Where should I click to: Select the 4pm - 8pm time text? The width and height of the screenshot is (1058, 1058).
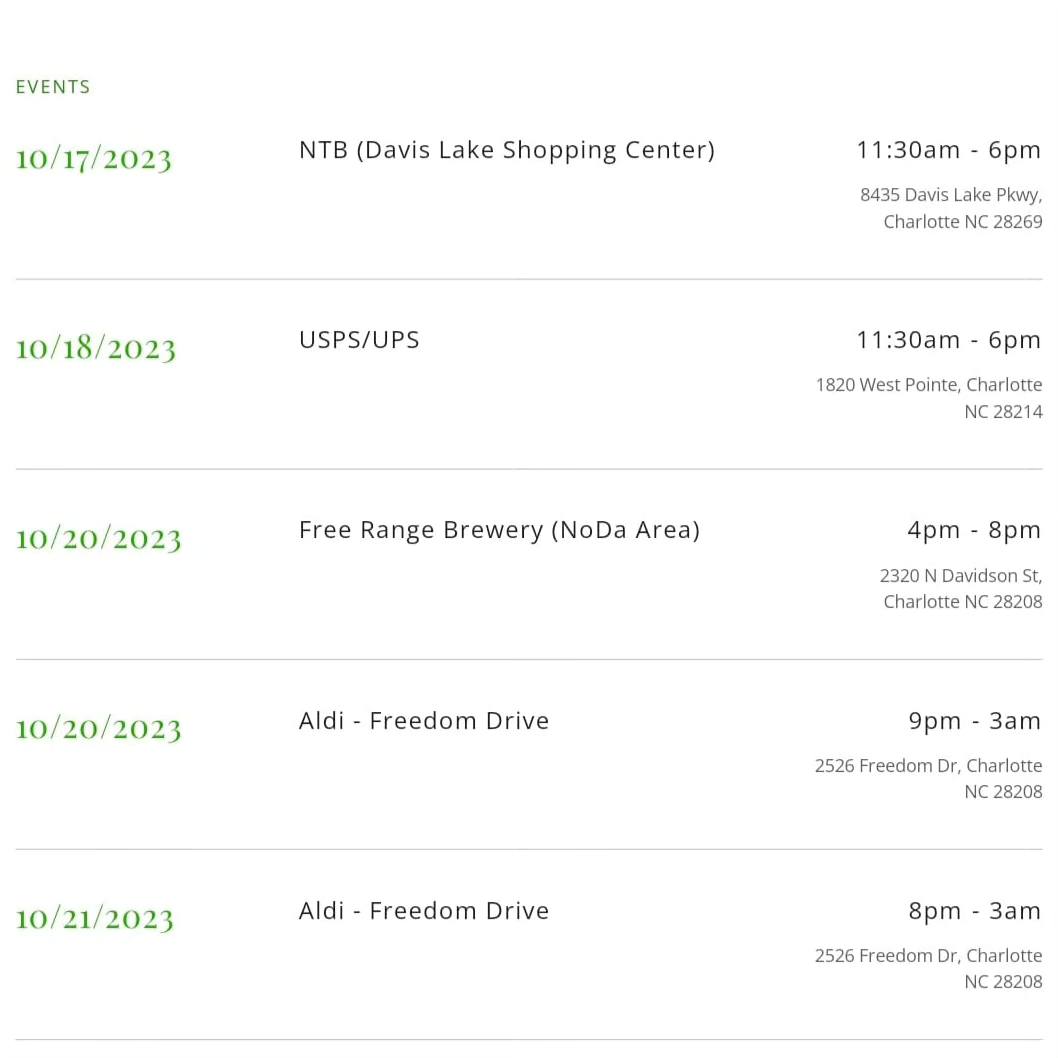[974, 530]
